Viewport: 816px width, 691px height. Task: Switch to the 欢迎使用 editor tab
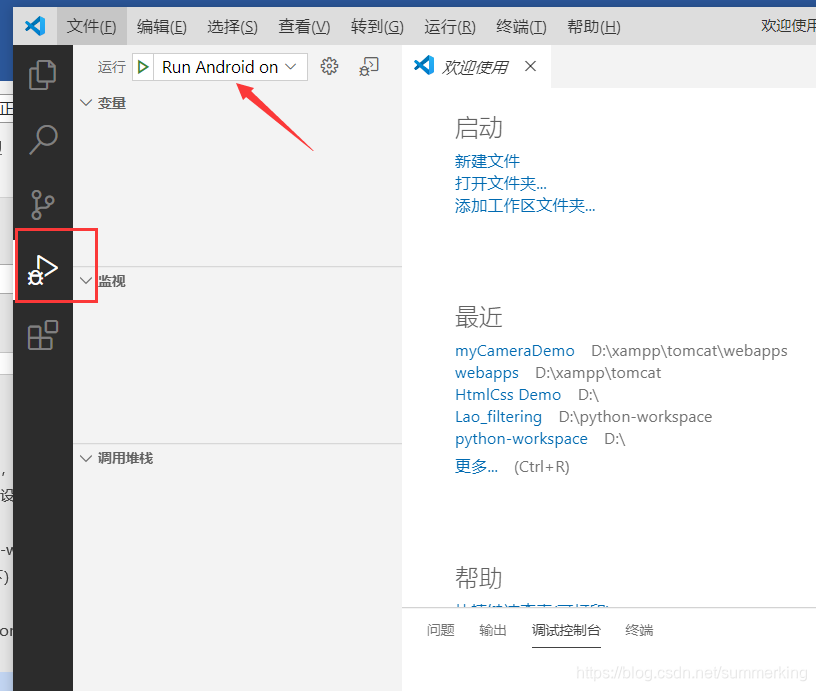pos(475,67)
